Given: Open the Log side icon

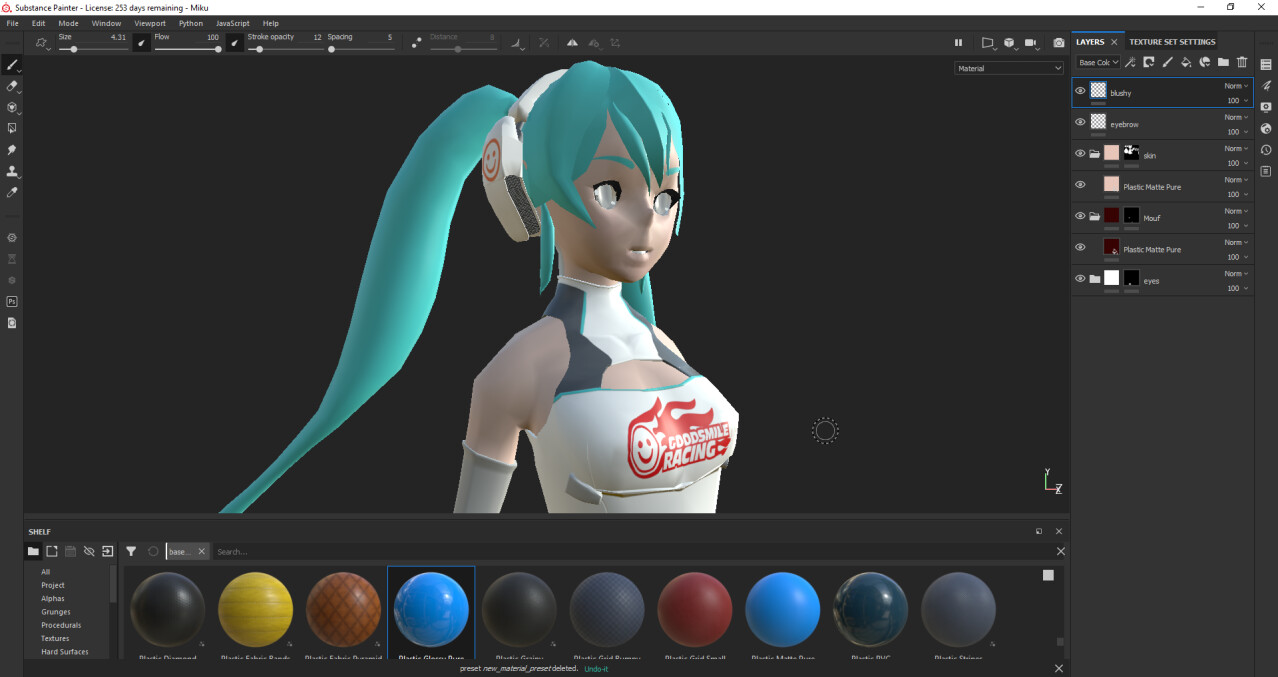Looking at the screenshot, I should point(1266,171).
